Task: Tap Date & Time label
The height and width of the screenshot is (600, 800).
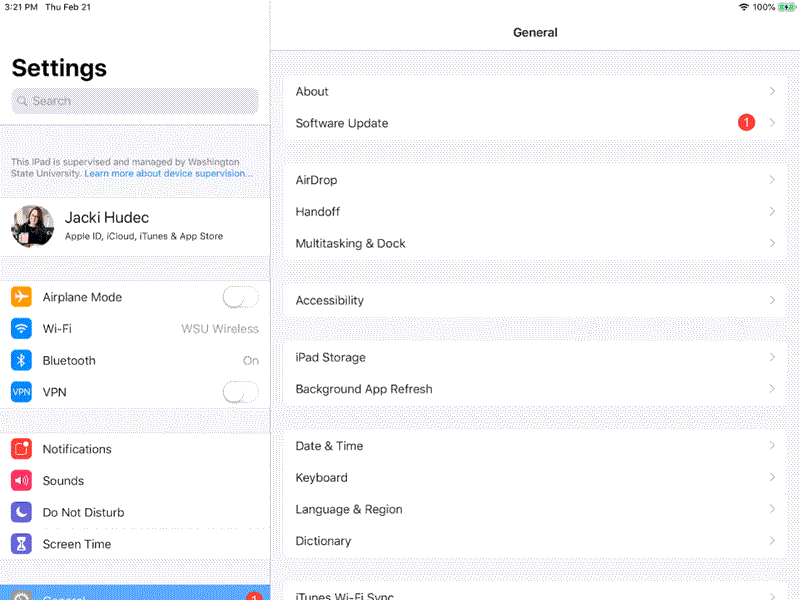Action: point(329,446)
